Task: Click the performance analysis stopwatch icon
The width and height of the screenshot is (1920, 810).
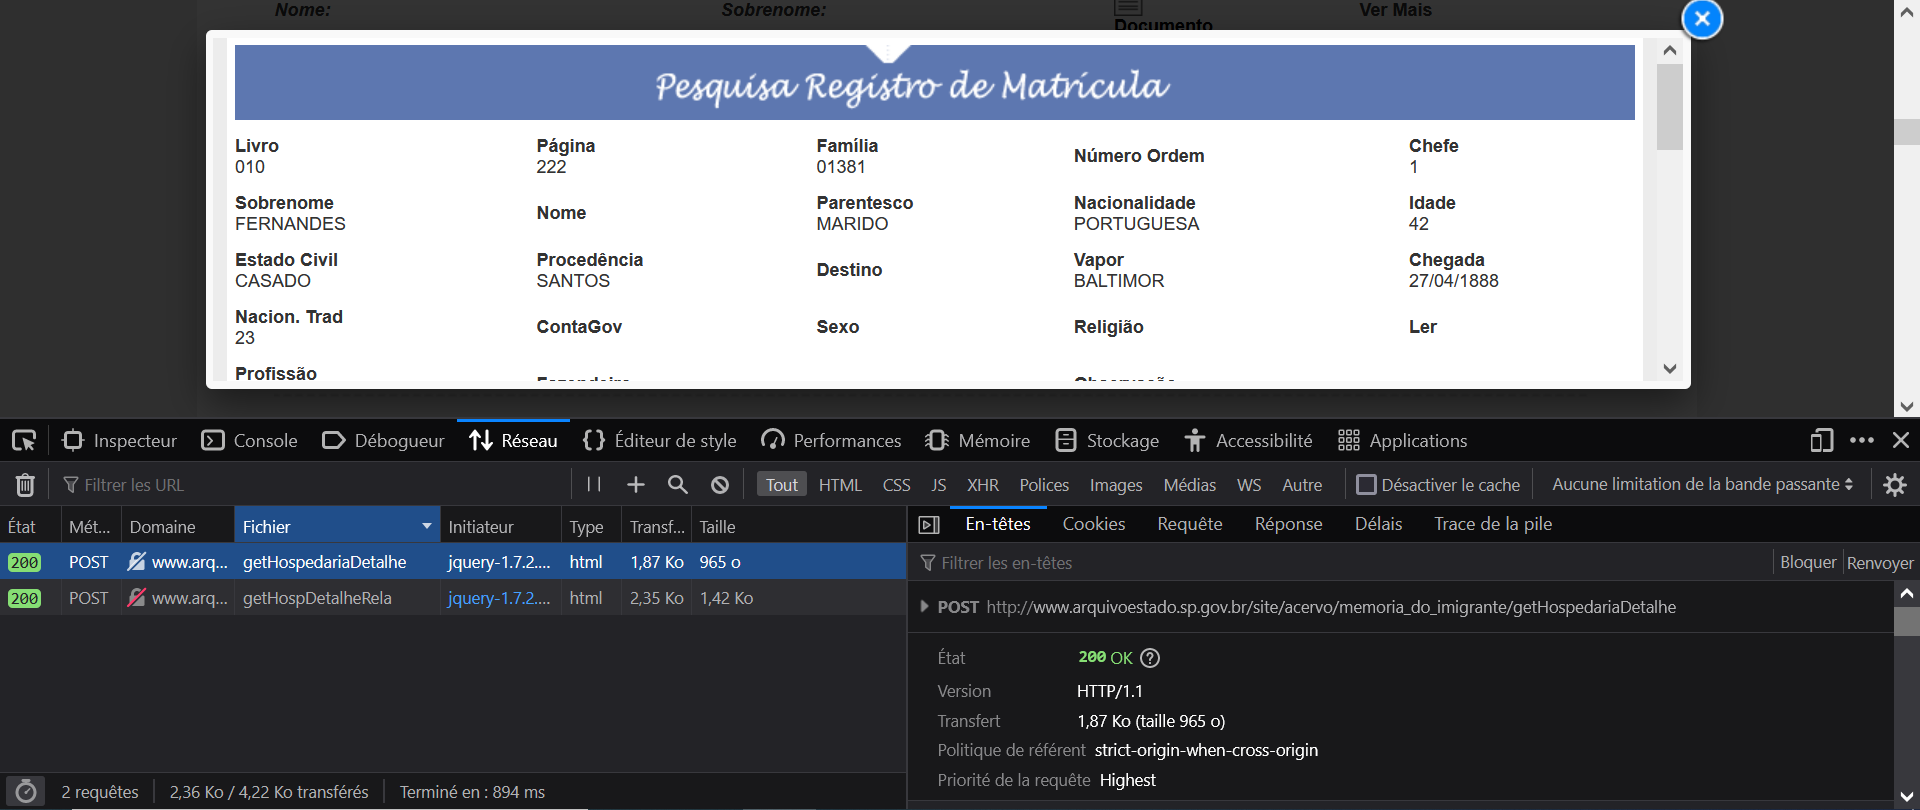Action: coord(26,792)
